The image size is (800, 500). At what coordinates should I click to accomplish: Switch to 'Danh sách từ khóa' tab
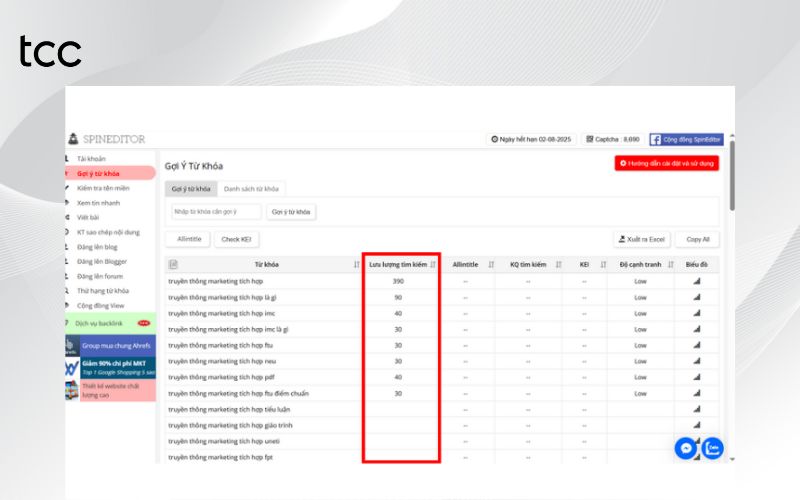(x=252, y=188)
